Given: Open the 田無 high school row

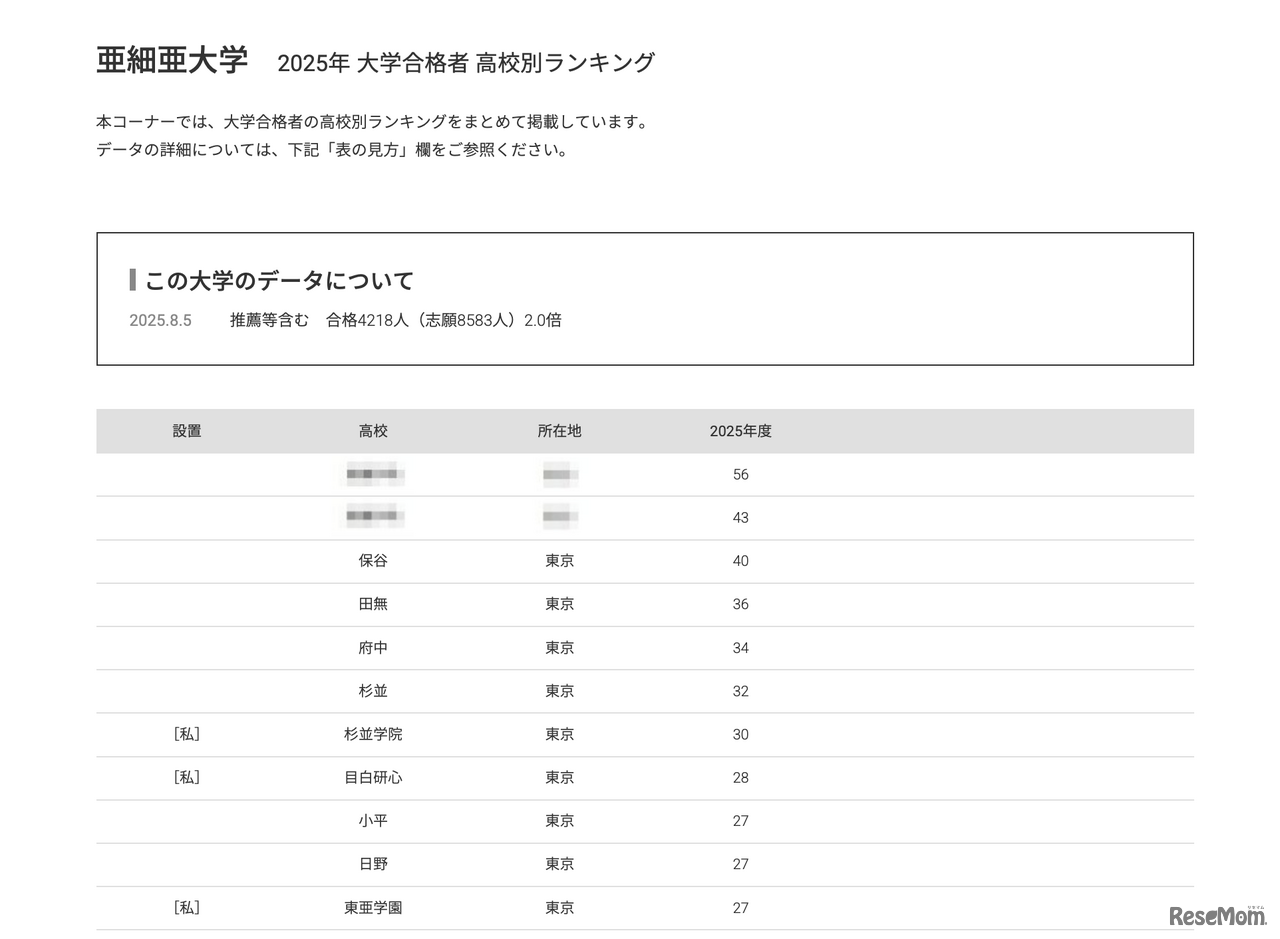Looking at the screenshot, I should click(x=374, y=604).
